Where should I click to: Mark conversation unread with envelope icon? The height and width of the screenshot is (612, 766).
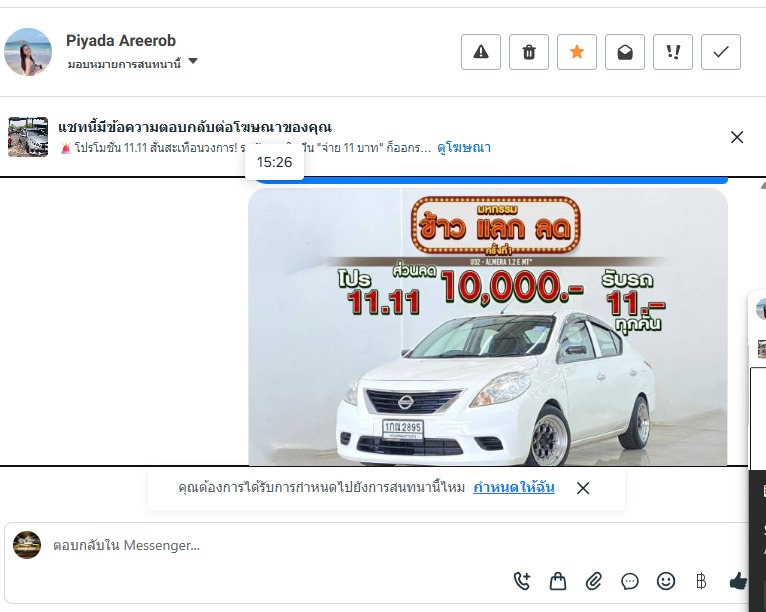point(624,52)
